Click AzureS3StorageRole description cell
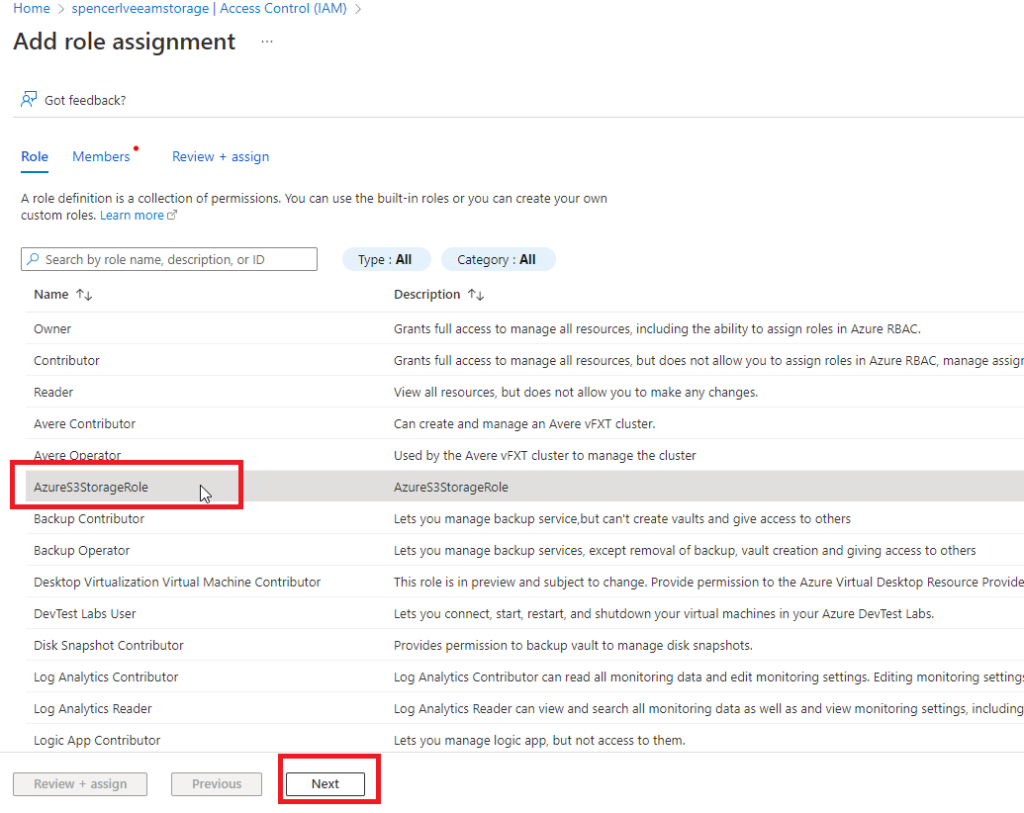This screenshot has width=1024, height=813. pyautogui.click(x=451, y=487)
